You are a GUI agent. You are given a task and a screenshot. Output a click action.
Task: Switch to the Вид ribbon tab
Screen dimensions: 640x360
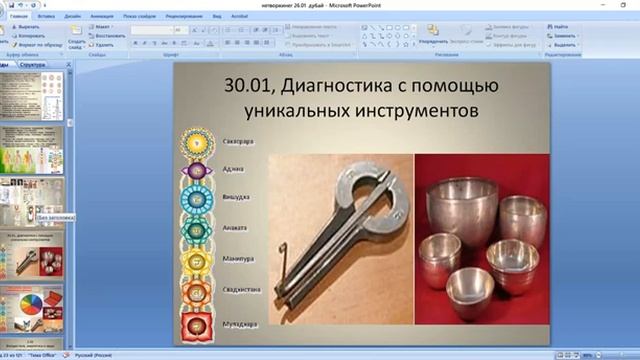tap(217, 16)
